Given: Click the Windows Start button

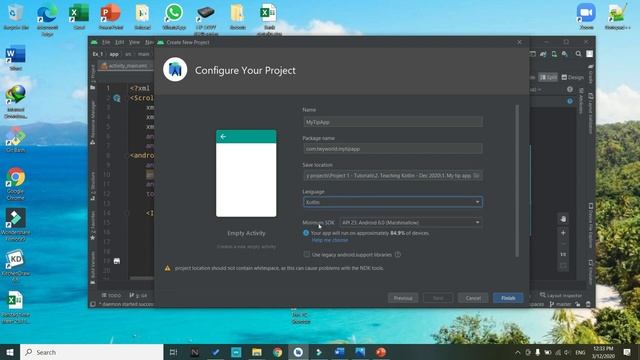Looking at the screenshot, I should 10,352.
